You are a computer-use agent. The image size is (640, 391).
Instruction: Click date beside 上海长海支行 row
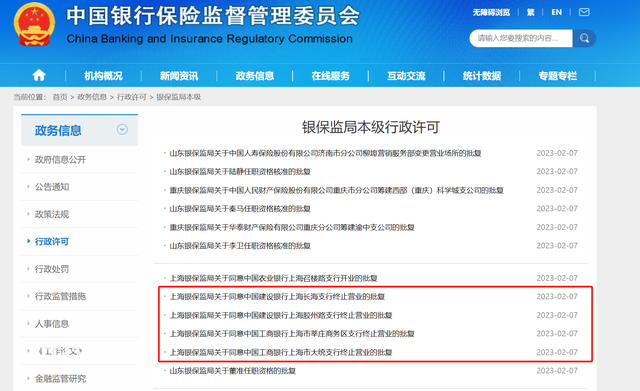pos(557,296)
